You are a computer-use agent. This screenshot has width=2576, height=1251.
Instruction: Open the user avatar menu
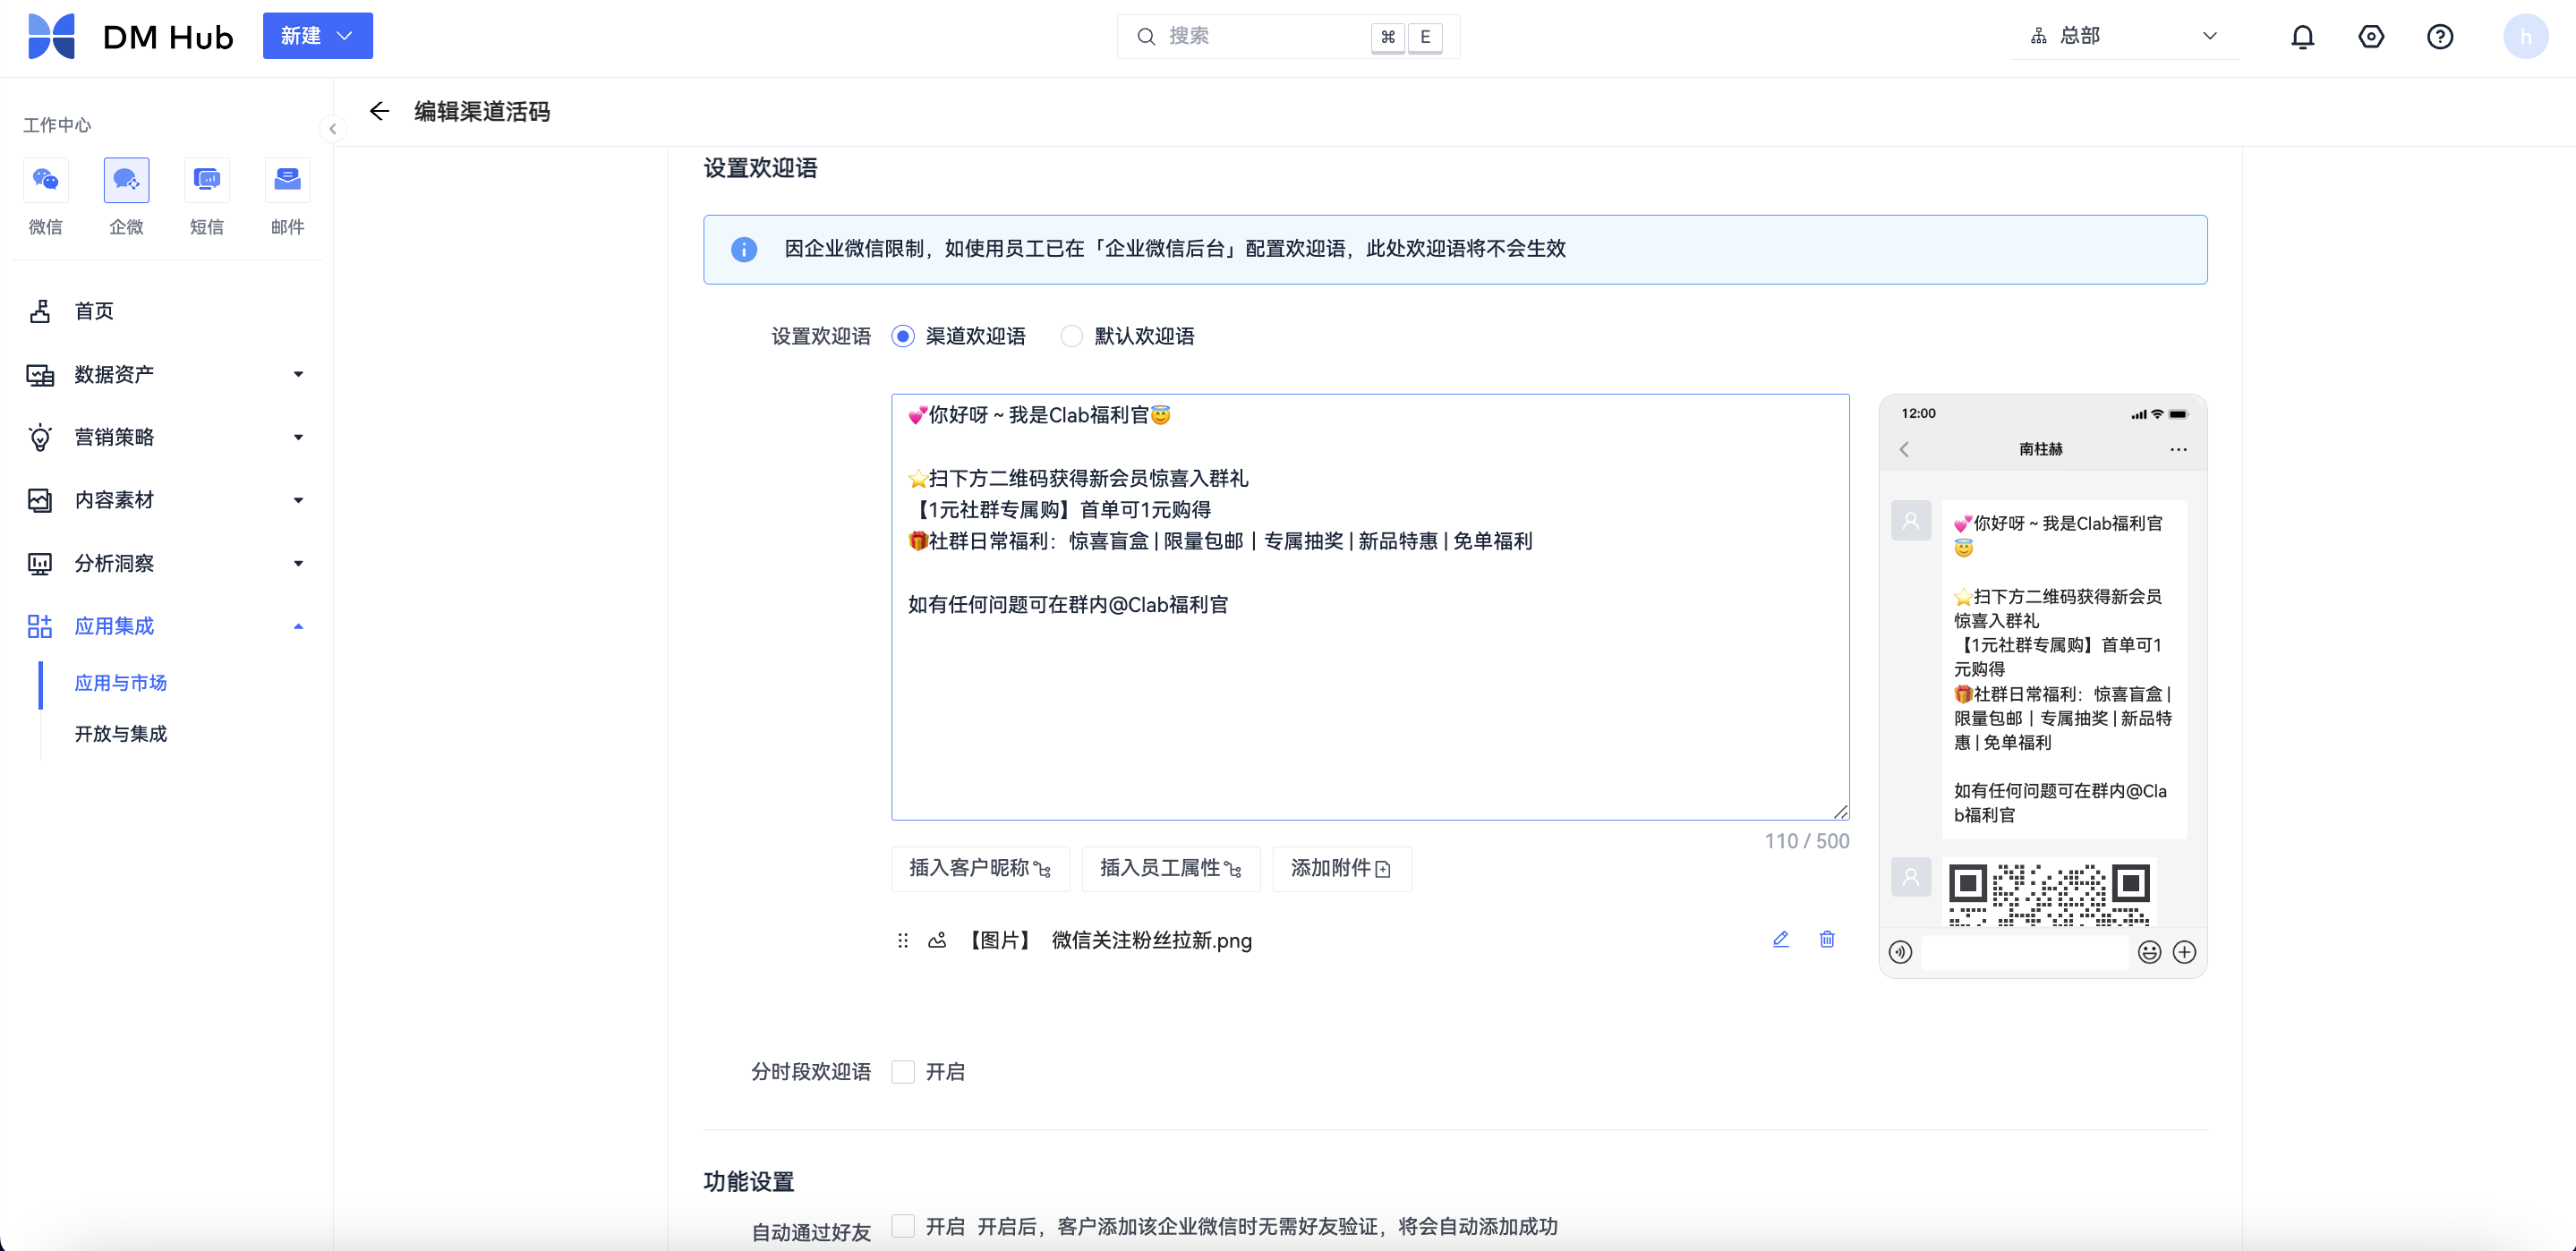[2525, 37]
